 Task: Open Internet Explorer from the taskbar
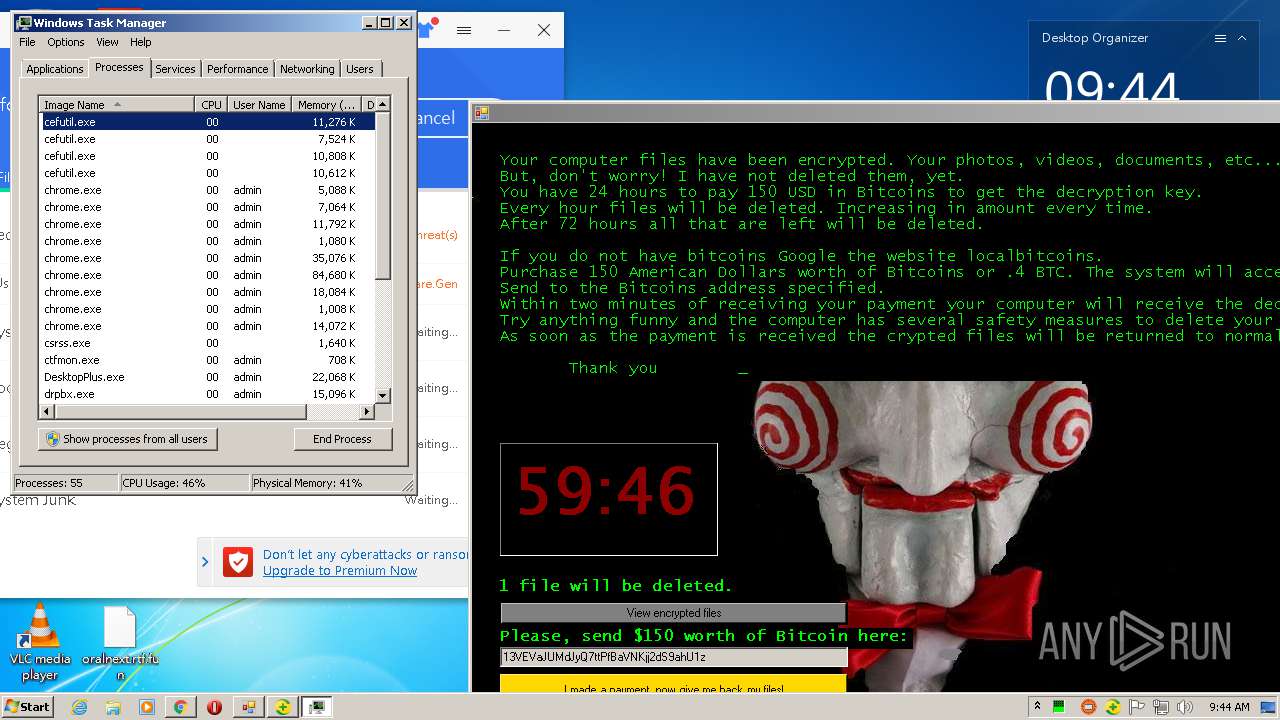click(x=80, y=707)
